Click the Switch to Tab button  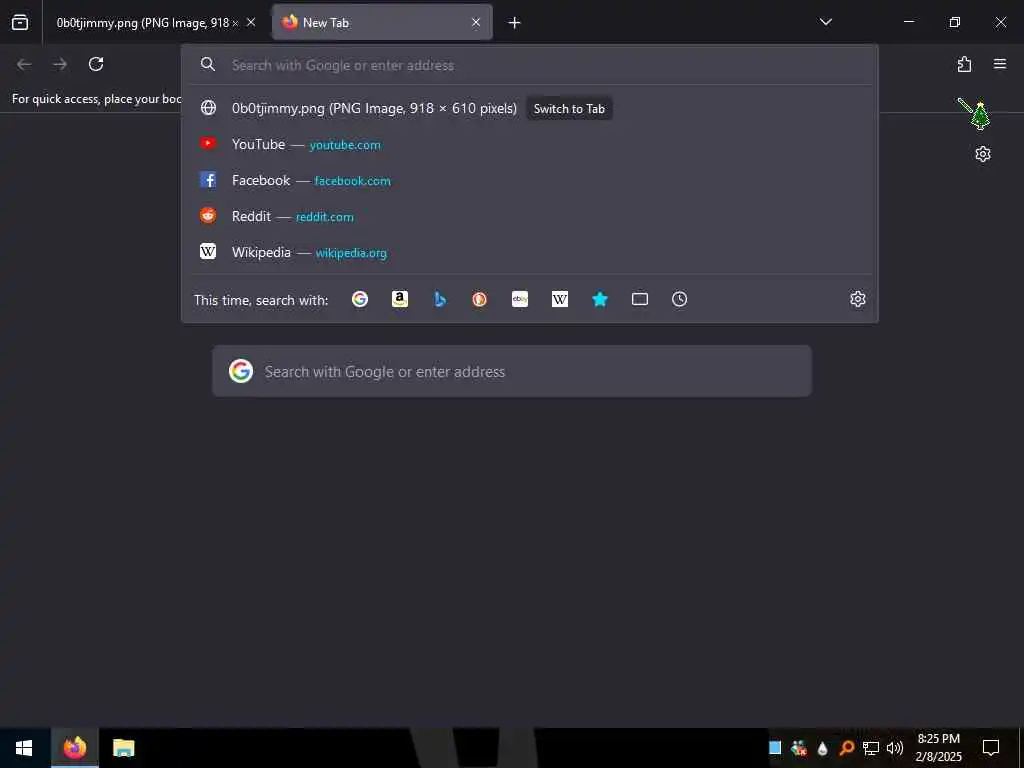coord(569,109)
